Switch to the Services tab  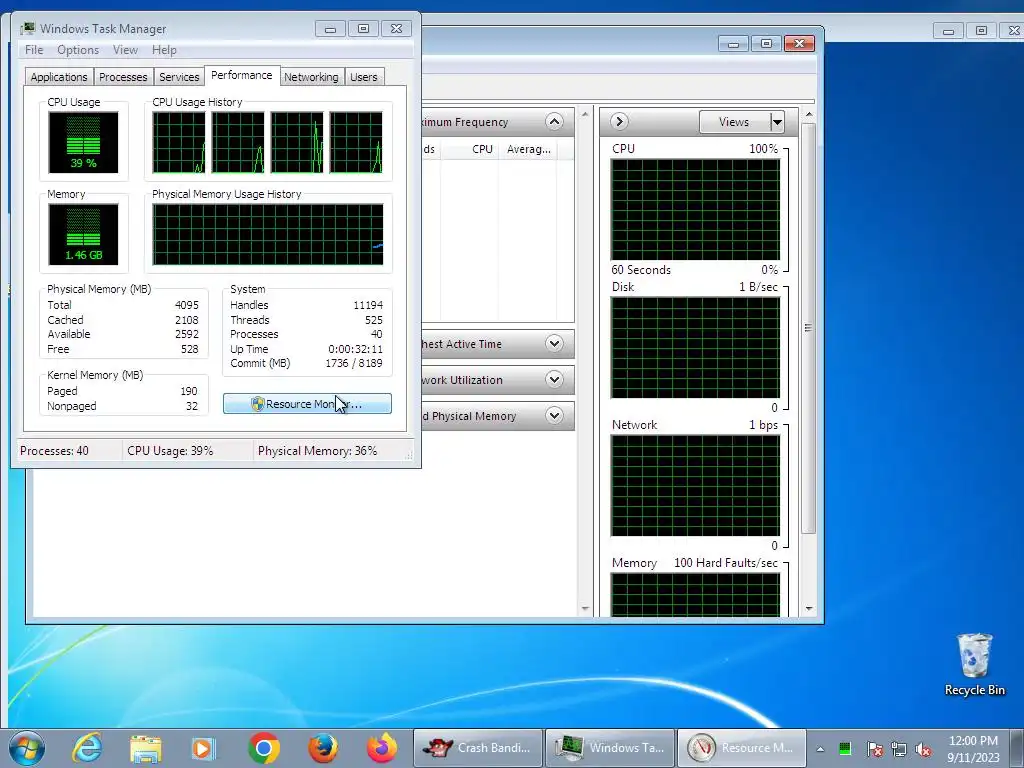coord(179,77)
